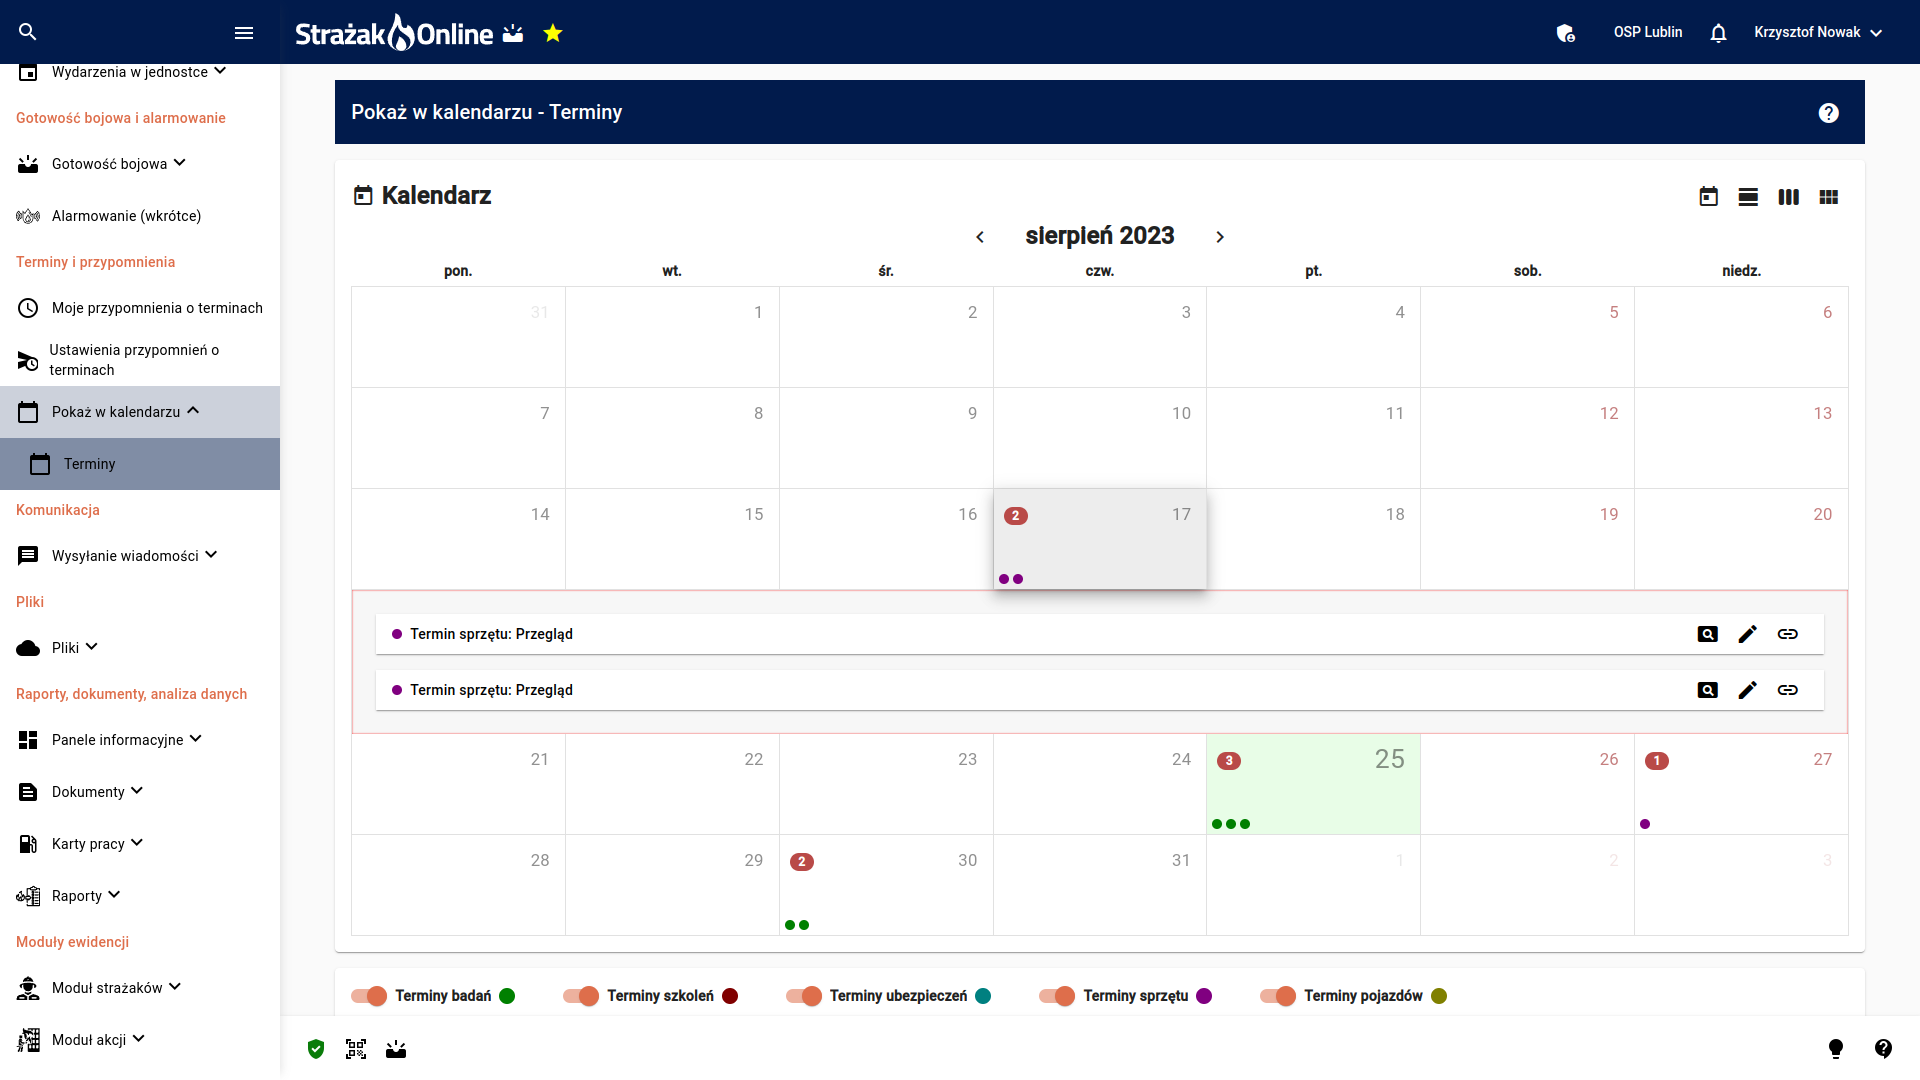The image size is (1920, 1080).
Task: Click the help question mark in header
Action: pos(1828,113)
